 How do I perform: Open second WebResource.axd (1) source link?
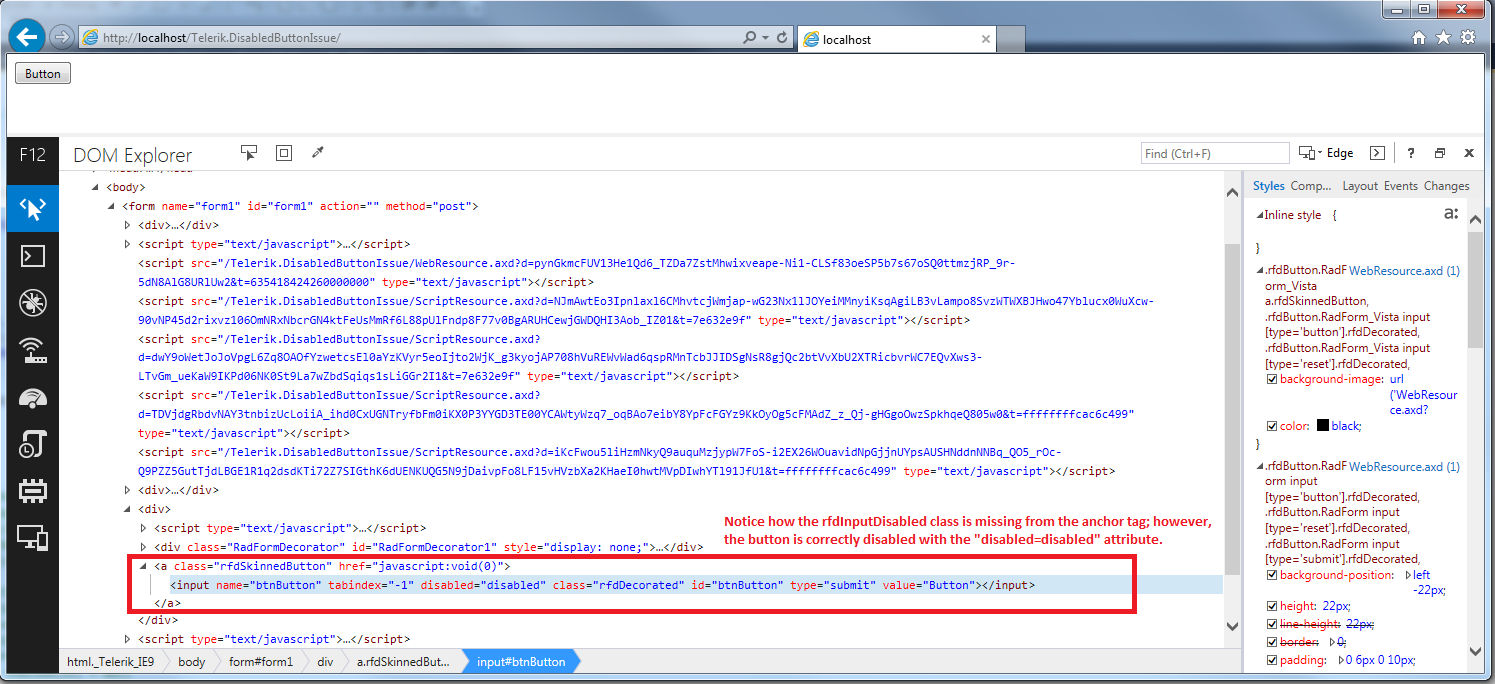coord(1404,466)
